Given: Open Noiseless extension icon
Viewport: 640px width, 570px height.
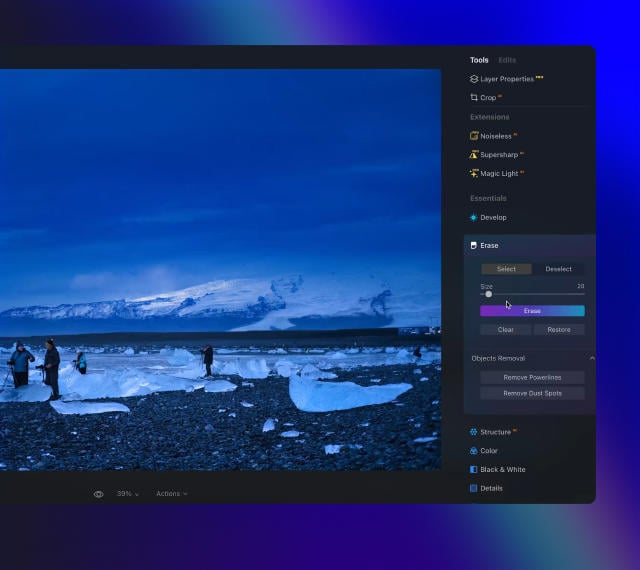Looking at the screenshot, I should [473, 136].
